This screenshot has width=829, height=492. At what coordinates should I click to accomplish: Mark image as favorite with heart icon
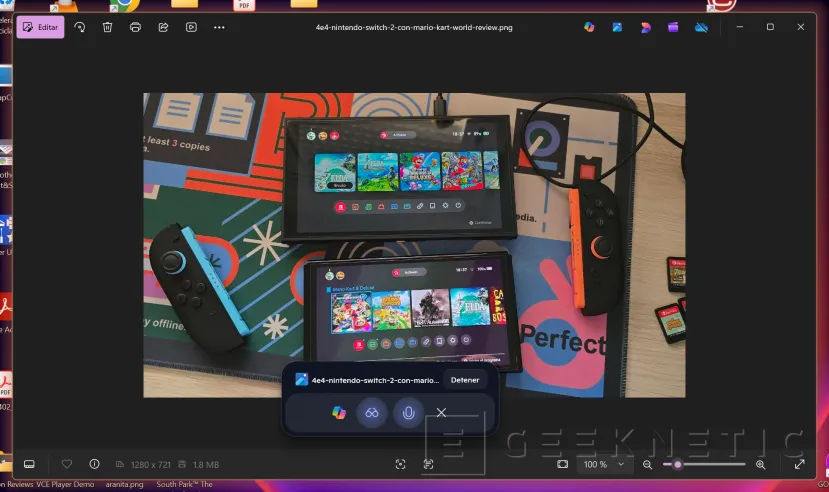point(67,464)
